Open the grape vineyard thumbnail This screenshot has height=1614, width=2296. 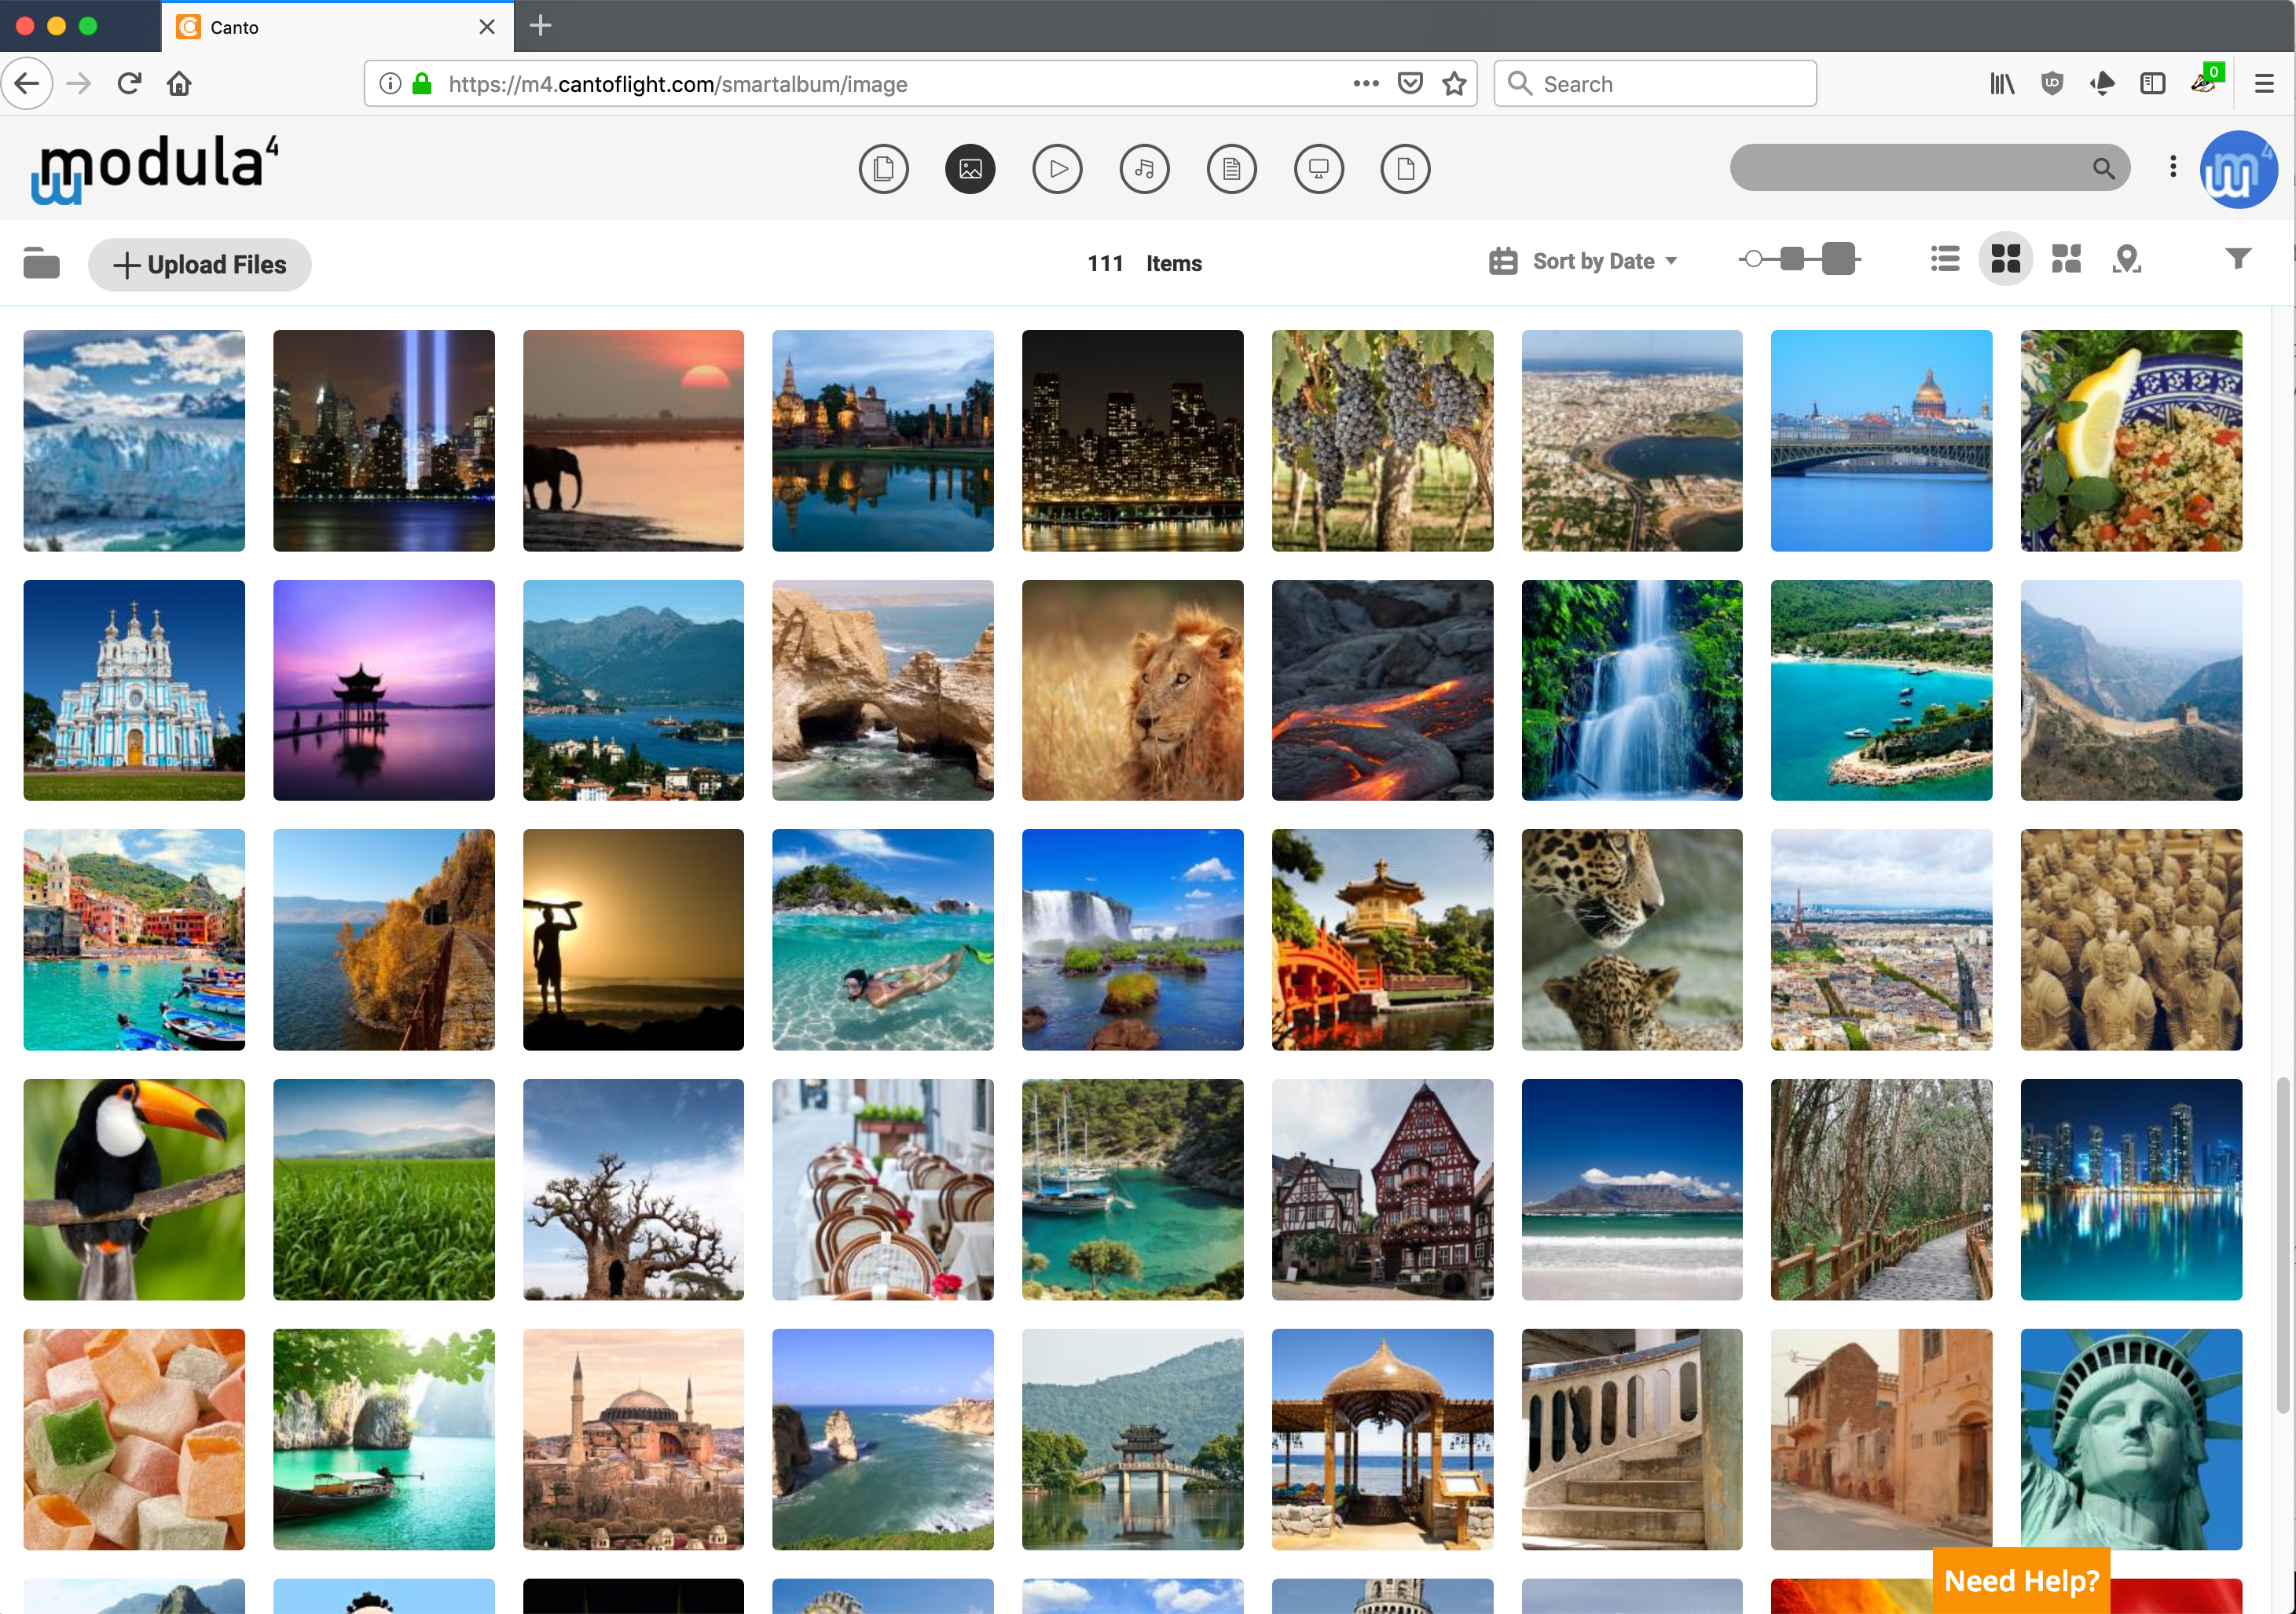[1382, 441]
